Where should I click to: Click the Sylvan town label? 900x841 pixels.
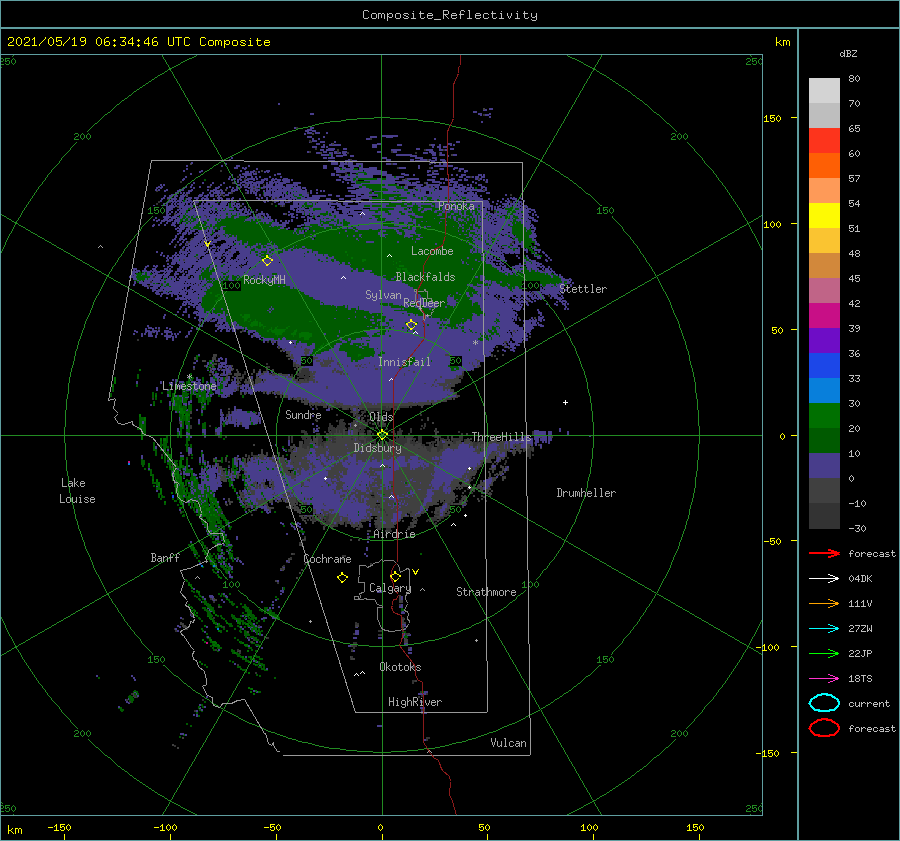click(x=383, y=295)
